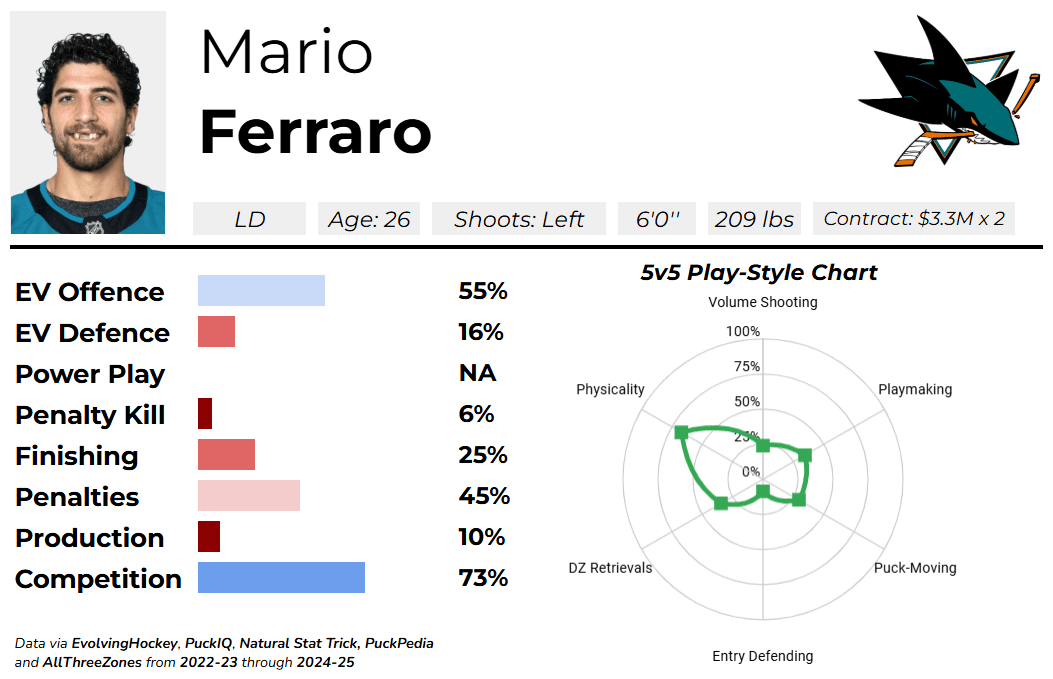Click the Contract: $3.3M x 2 box

[913, 219]
